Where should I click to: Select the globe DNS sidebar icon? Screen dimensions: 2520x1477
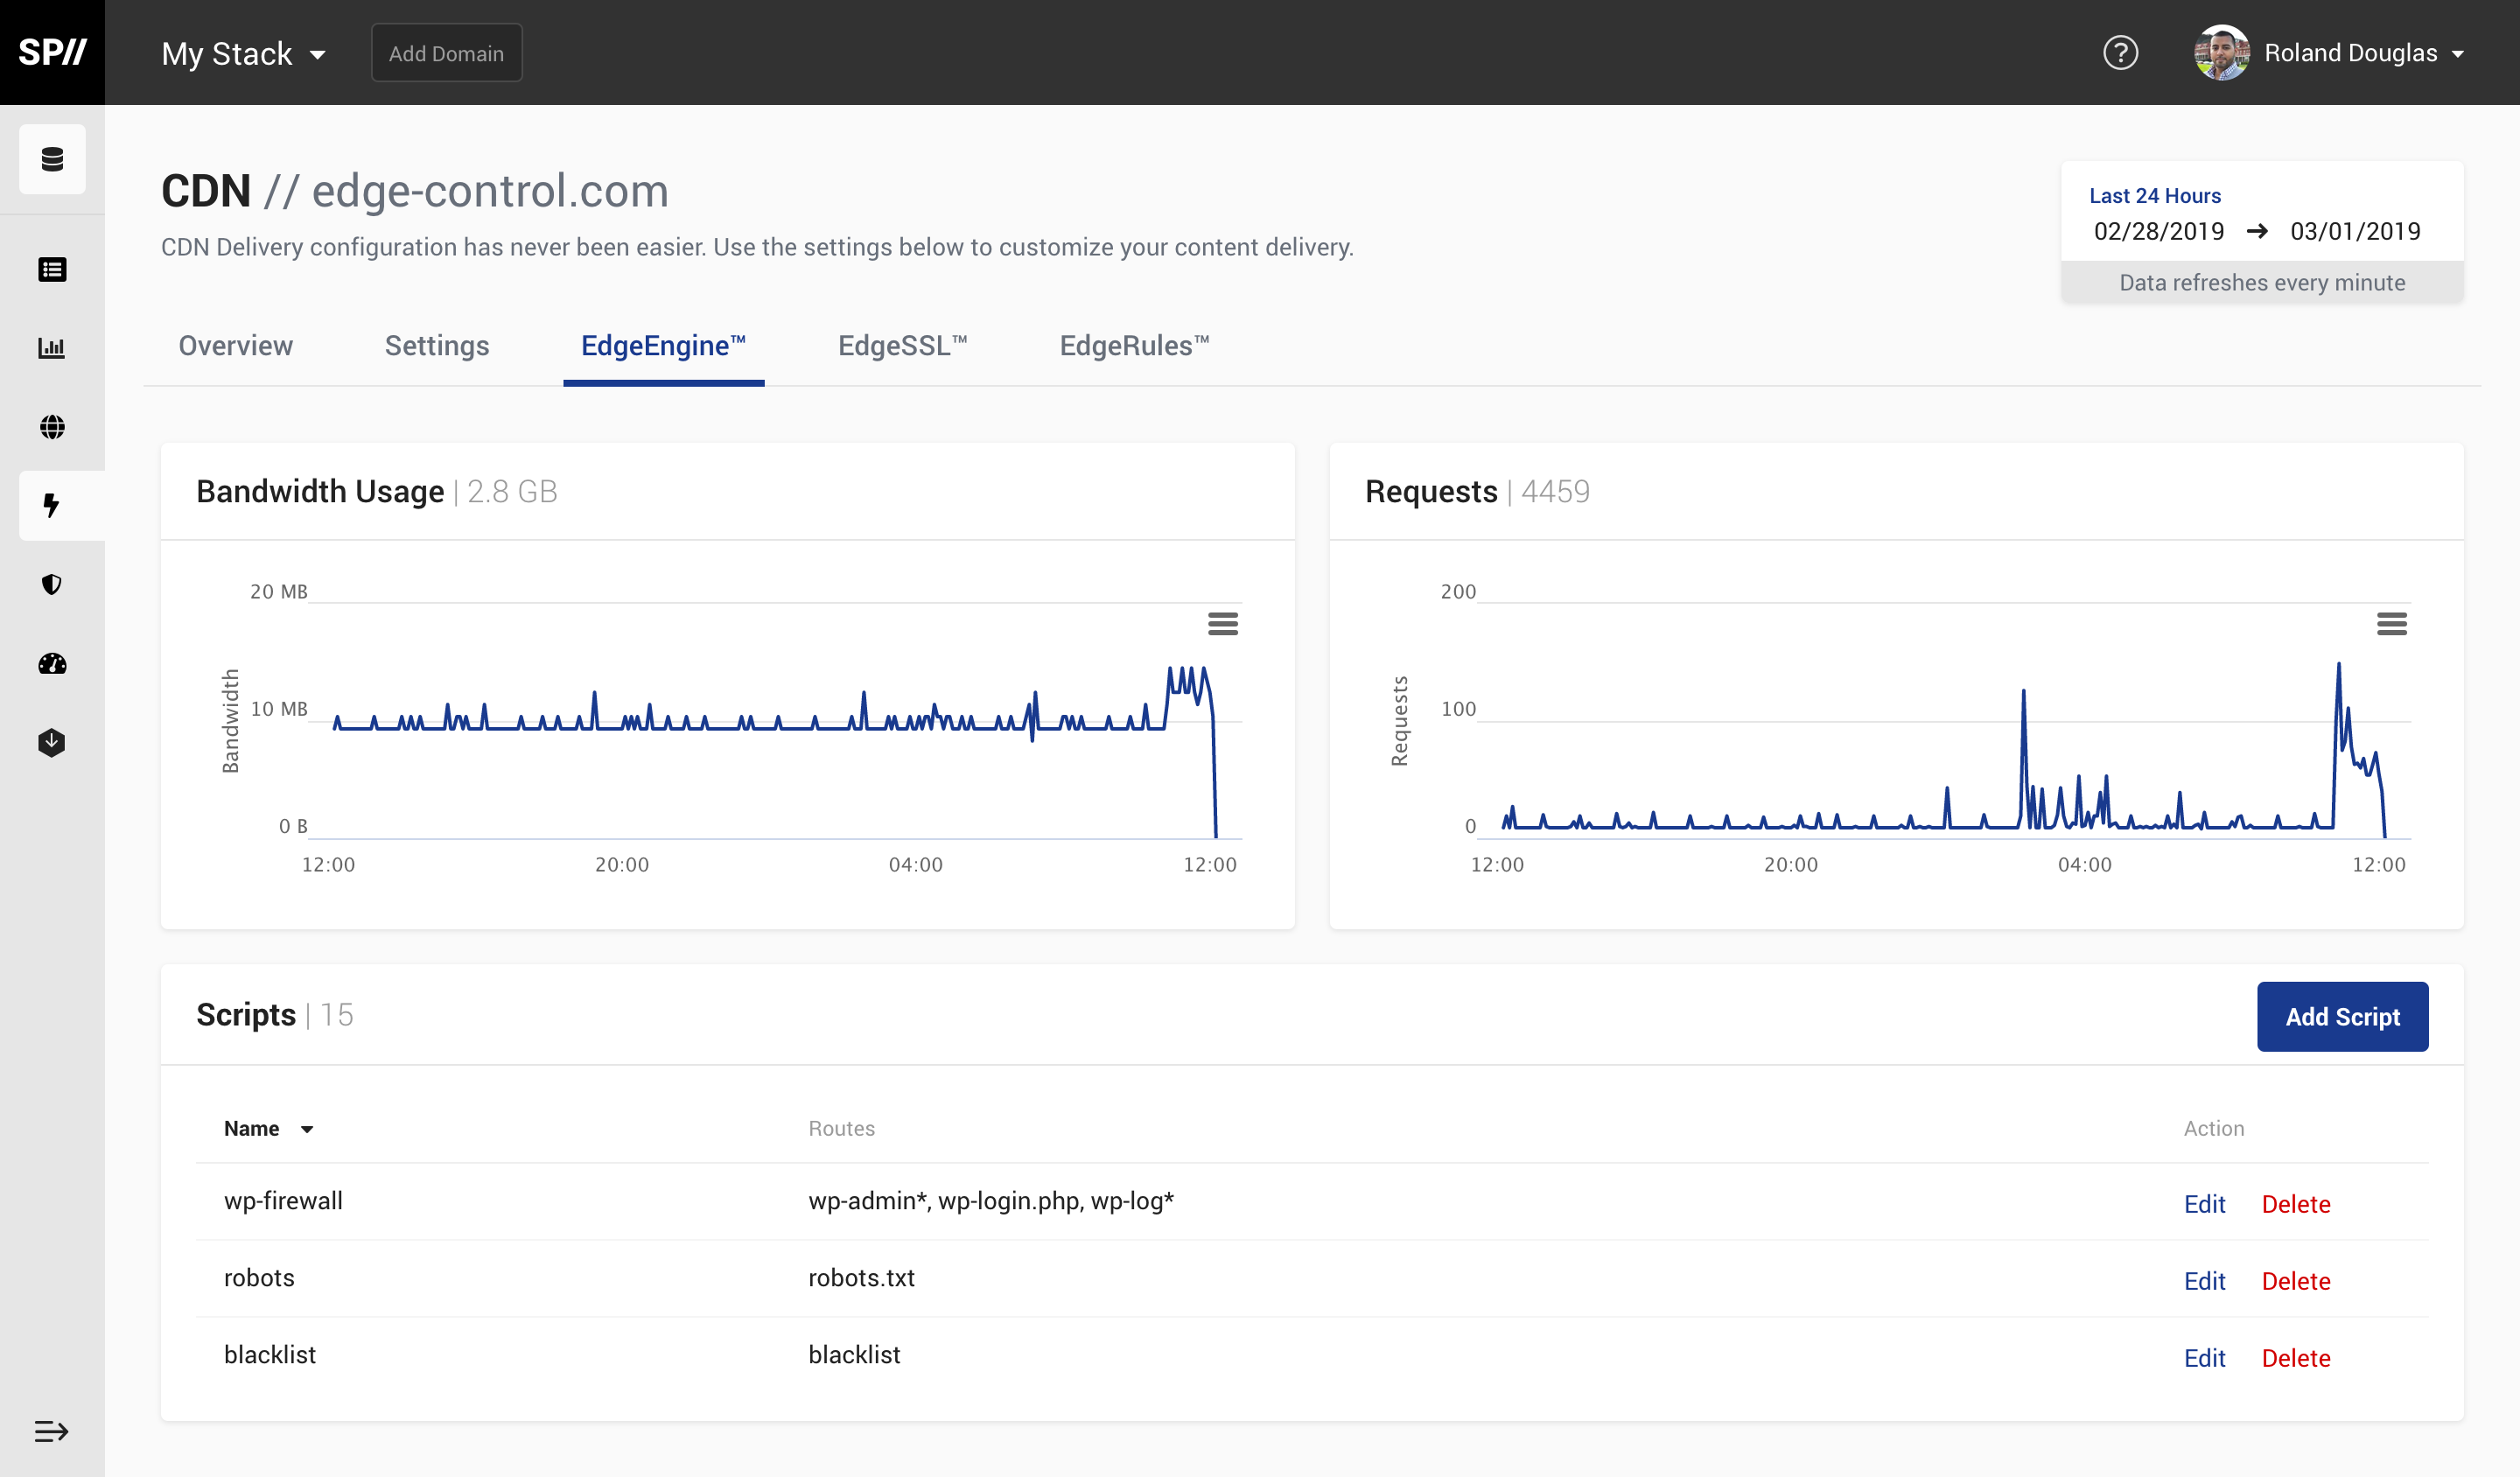pyautogui.click(x=52, y=427)
